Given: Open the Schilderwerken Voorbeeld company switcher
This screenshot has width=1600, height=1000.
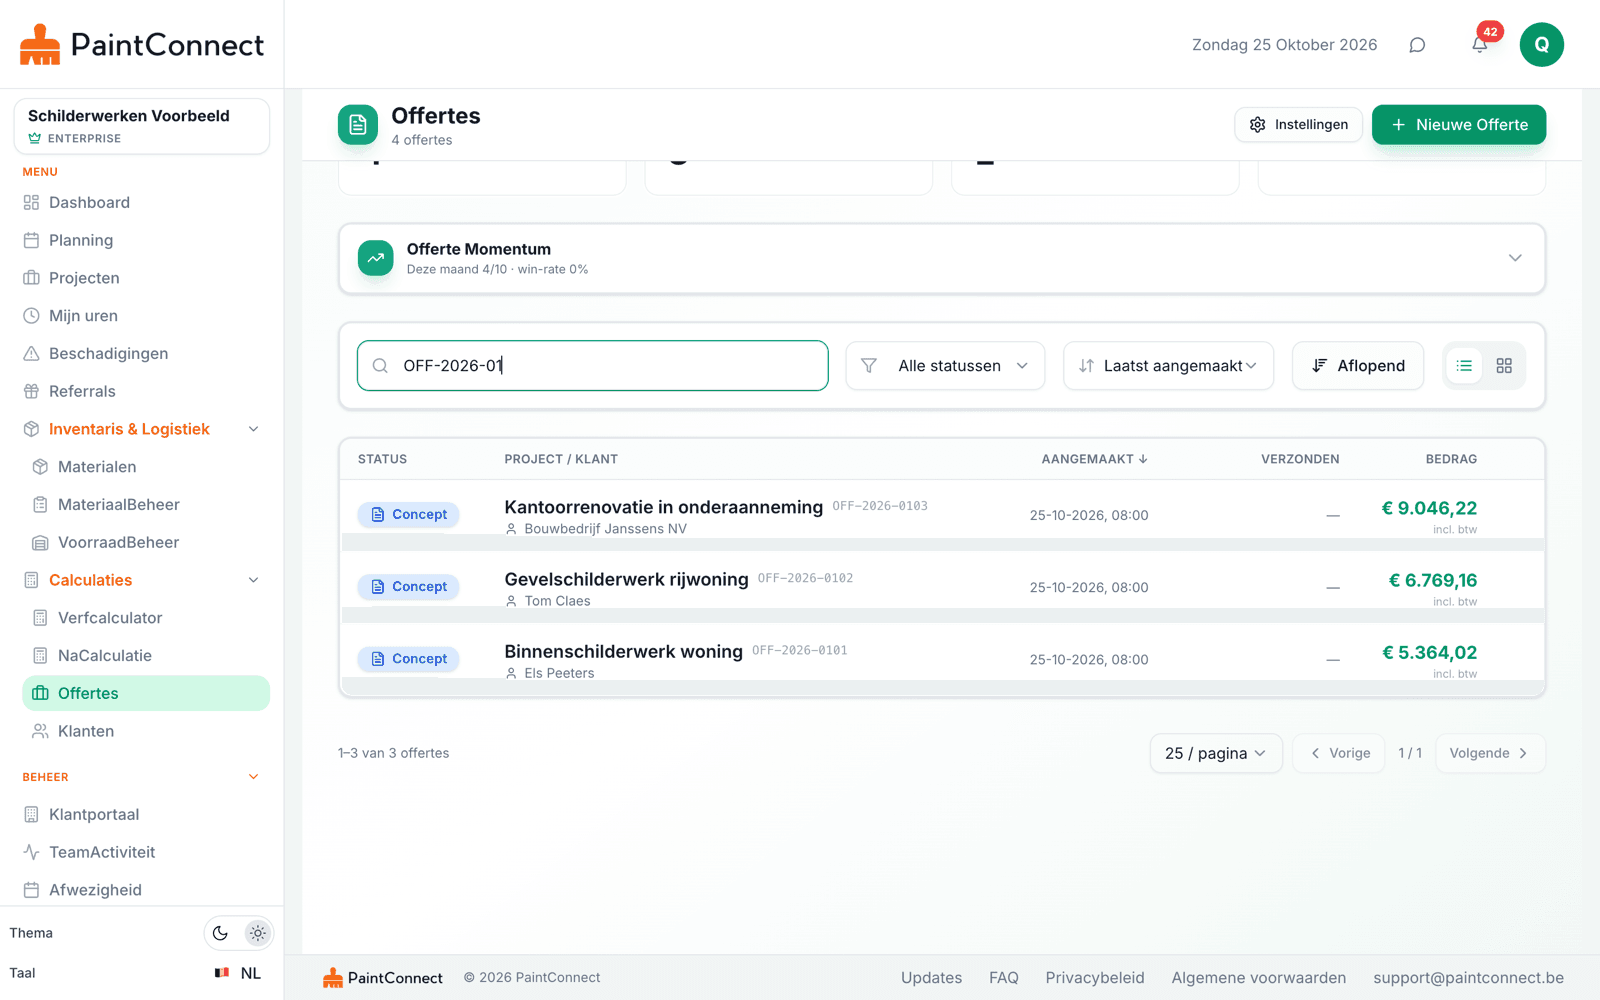Looking at the screenshot, I should point(142,126).
